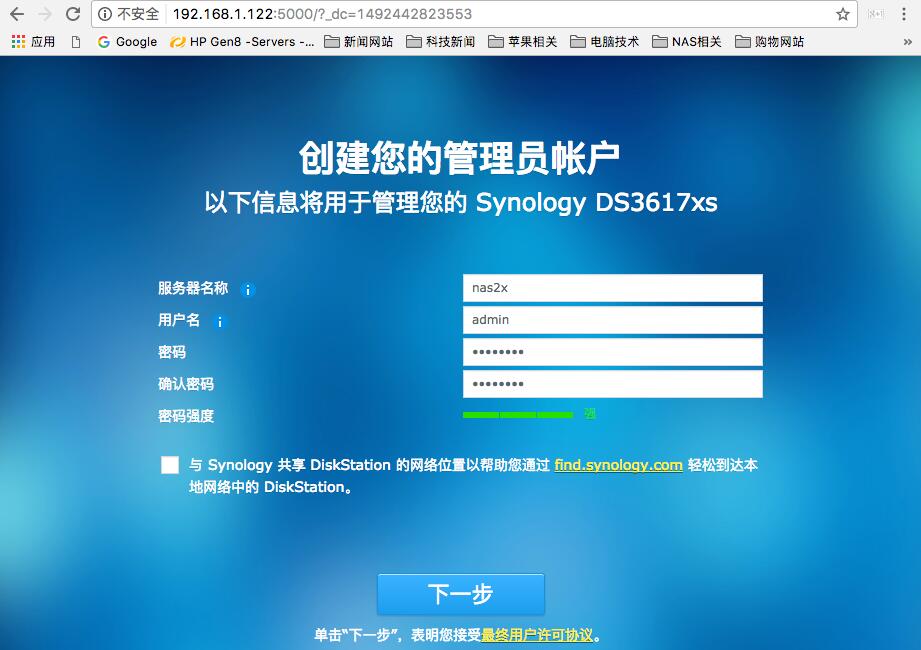
Task: Open the 最终用户许可协议 agreement link
Action: pyautogui.click(x=538, y=635)
